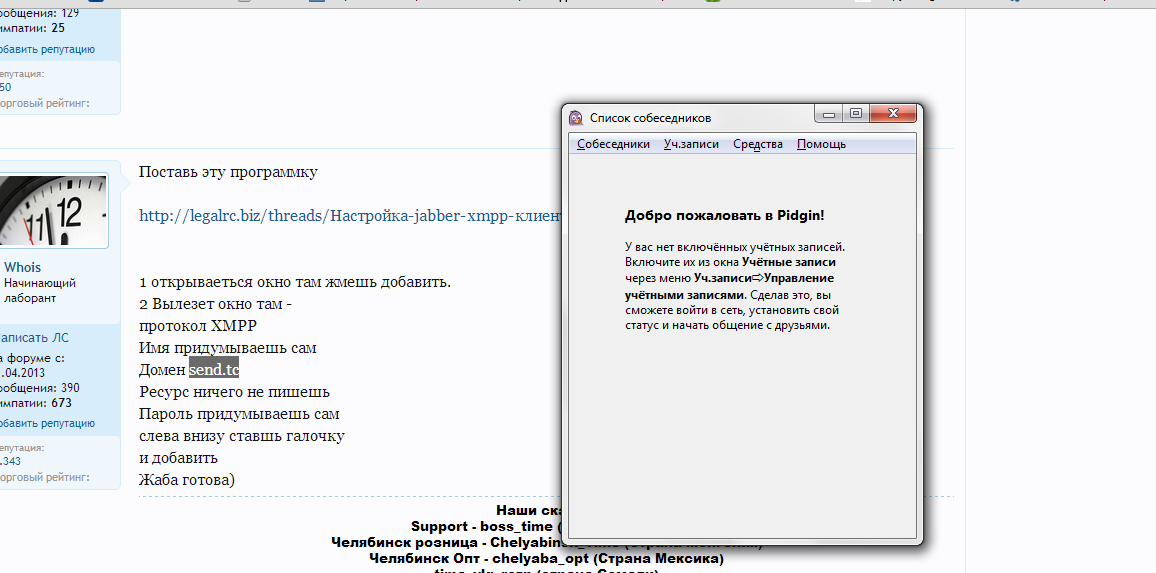The image size is (1156, 573).
Task: Open the Собеседники menu in Pidgin
Action: tap(613, 144)
